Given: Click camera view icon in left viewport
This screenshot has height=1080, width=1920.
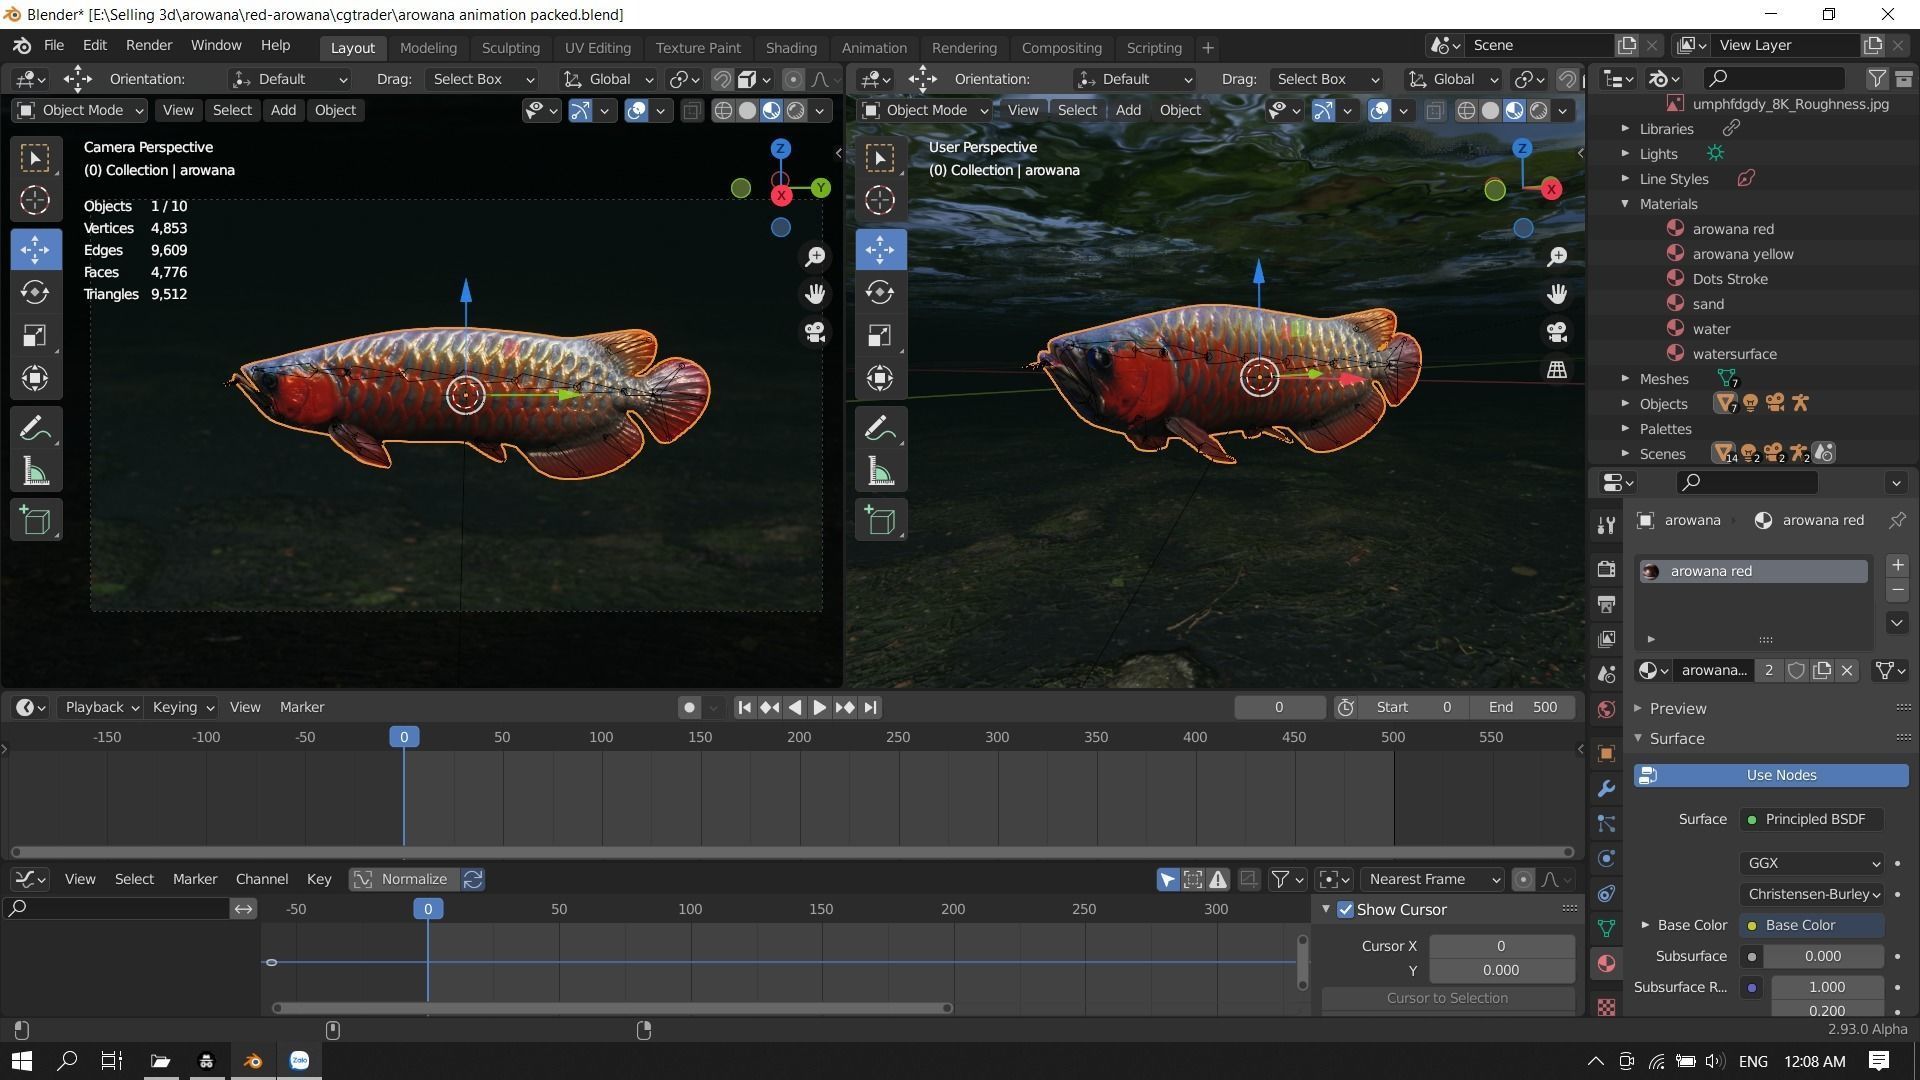Looking at the screenshot, I should pyautogui.click(x=815, y=332).
